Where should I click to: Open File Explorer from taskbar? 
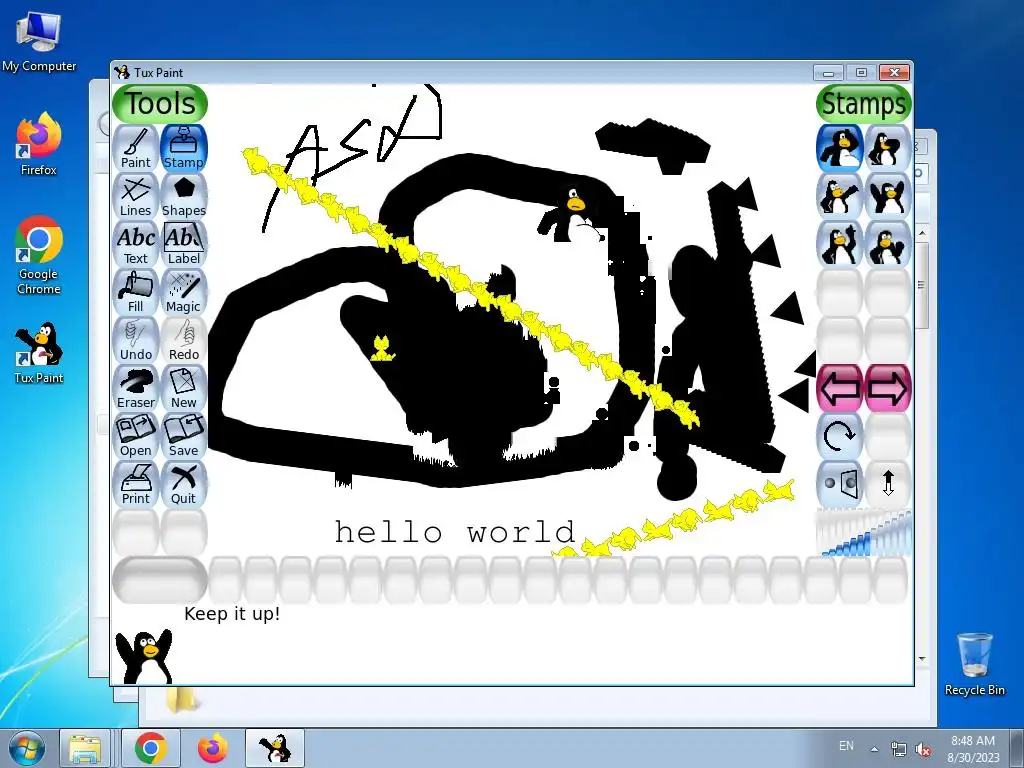pyautogui.click(x=86, y=748)
